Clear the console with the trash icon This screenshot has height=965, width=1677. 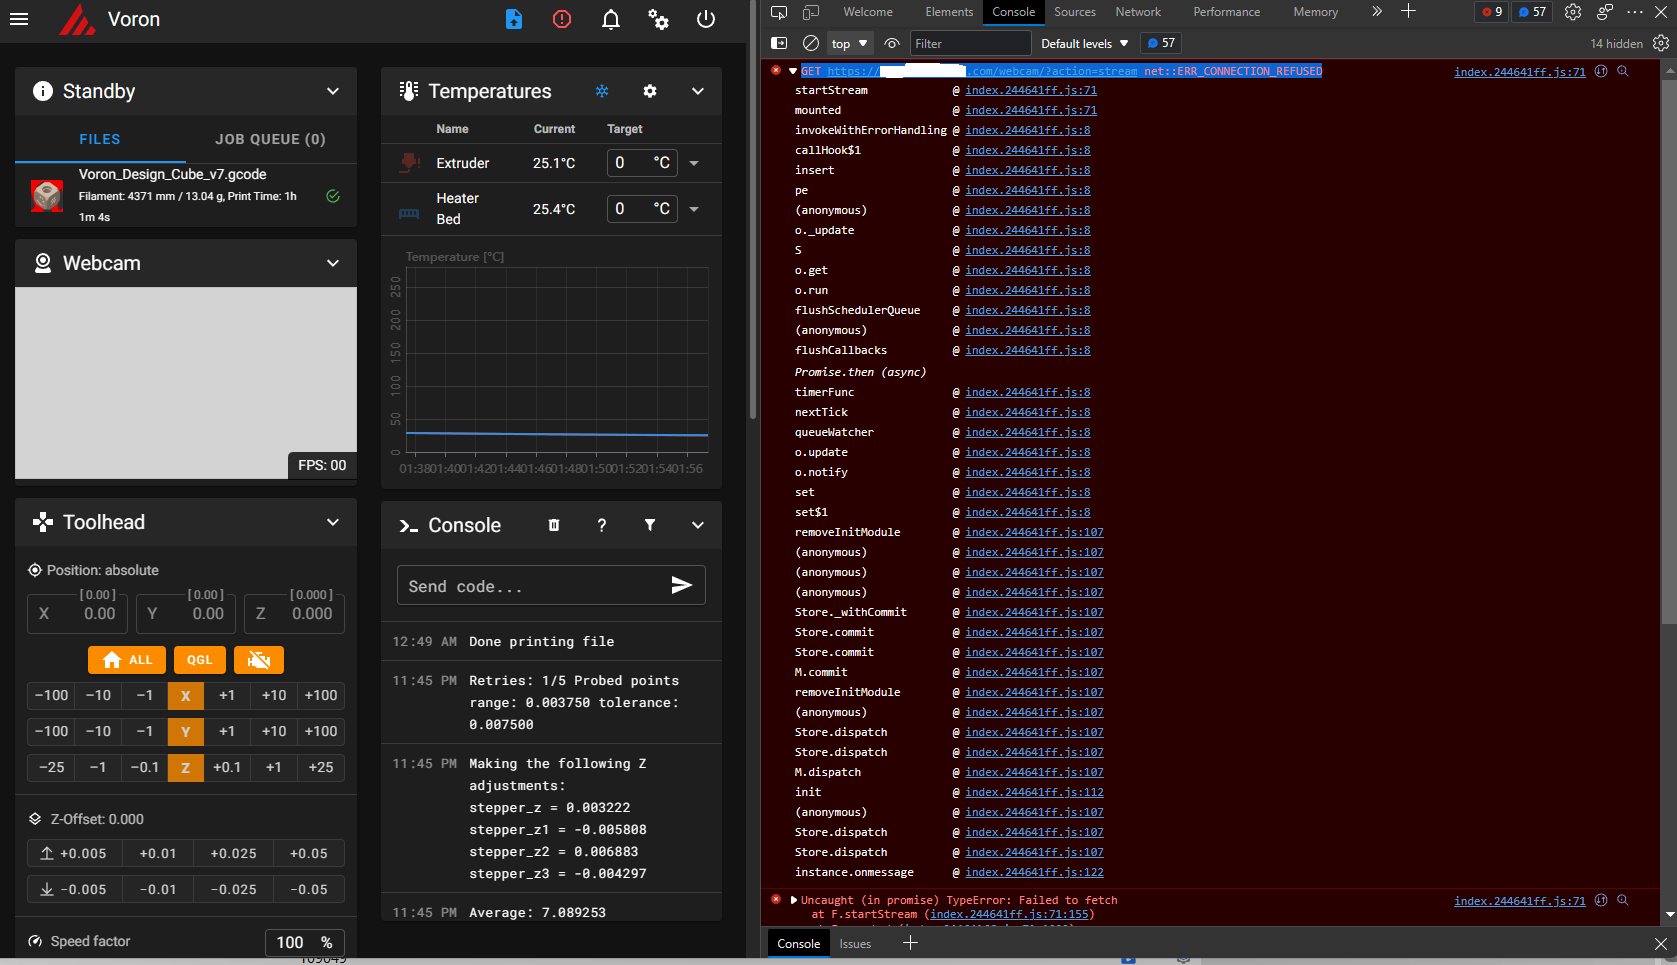553,525
